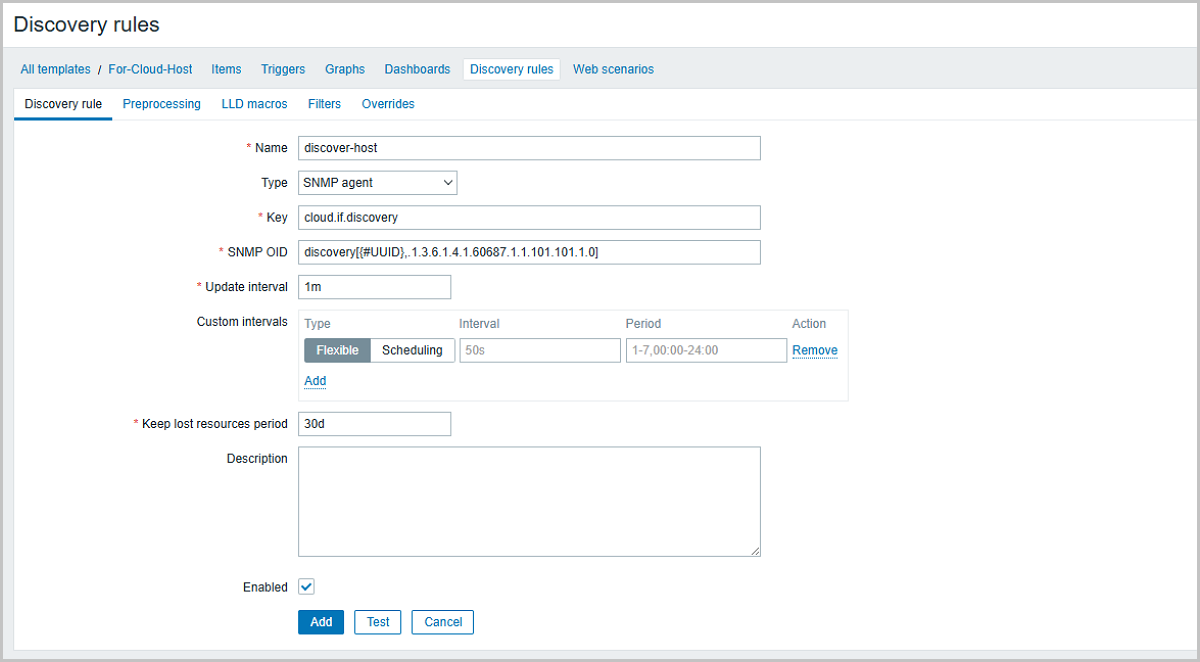Viewport: 1200px width, 662px height.
Task: Open the Graphs section
Action: click(344, 69)
